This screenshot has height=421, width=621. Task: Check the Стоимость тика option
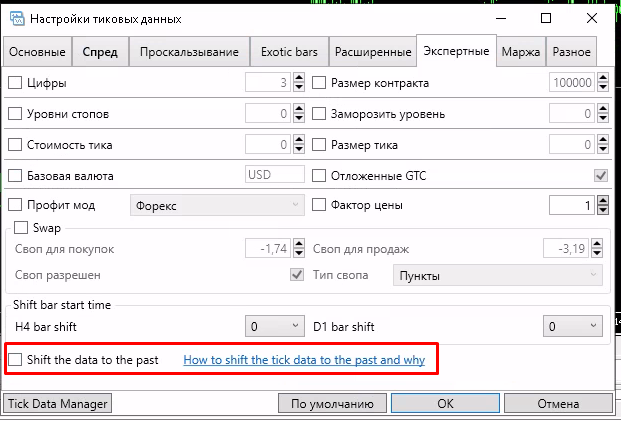[15, 145]
